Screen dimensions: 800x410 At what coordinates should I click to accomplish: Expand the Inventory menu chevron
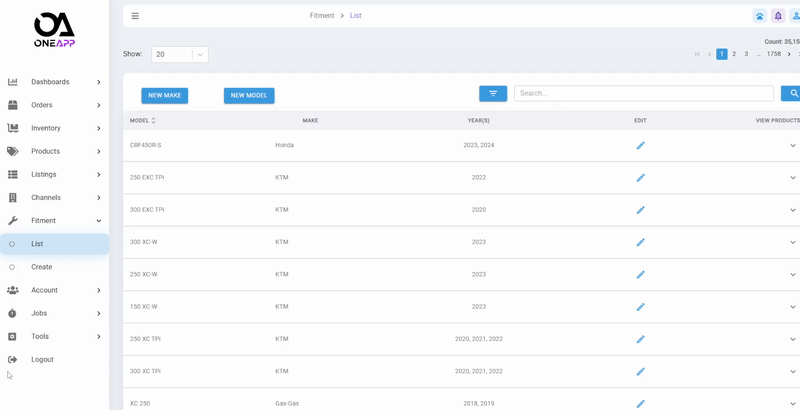coord(98,129)
